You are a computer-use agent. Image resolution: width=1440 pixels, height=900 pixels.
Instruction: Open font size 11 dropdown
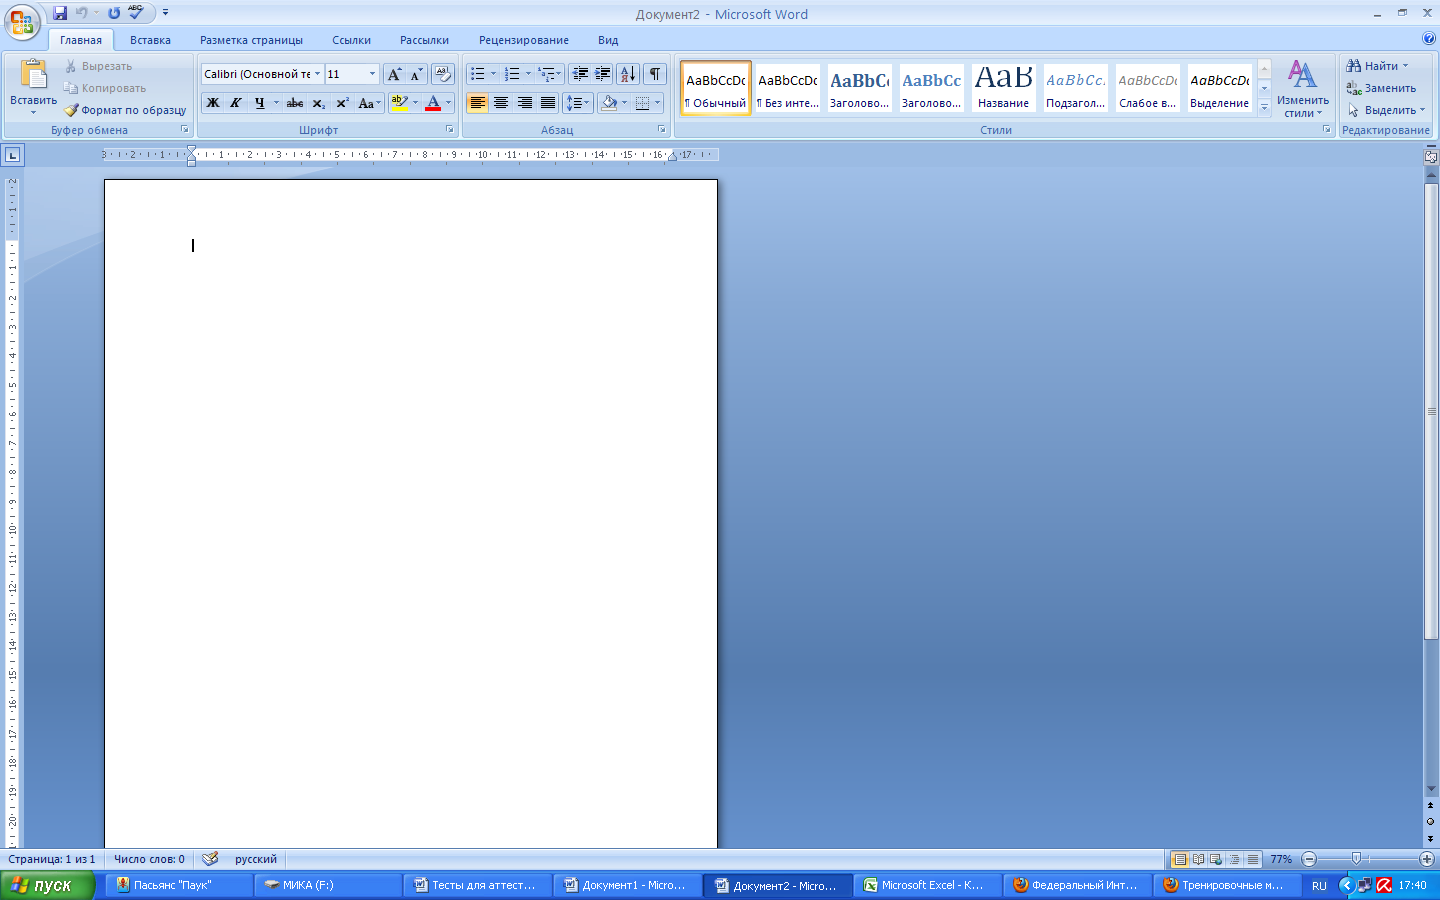(x=372, y=74)
